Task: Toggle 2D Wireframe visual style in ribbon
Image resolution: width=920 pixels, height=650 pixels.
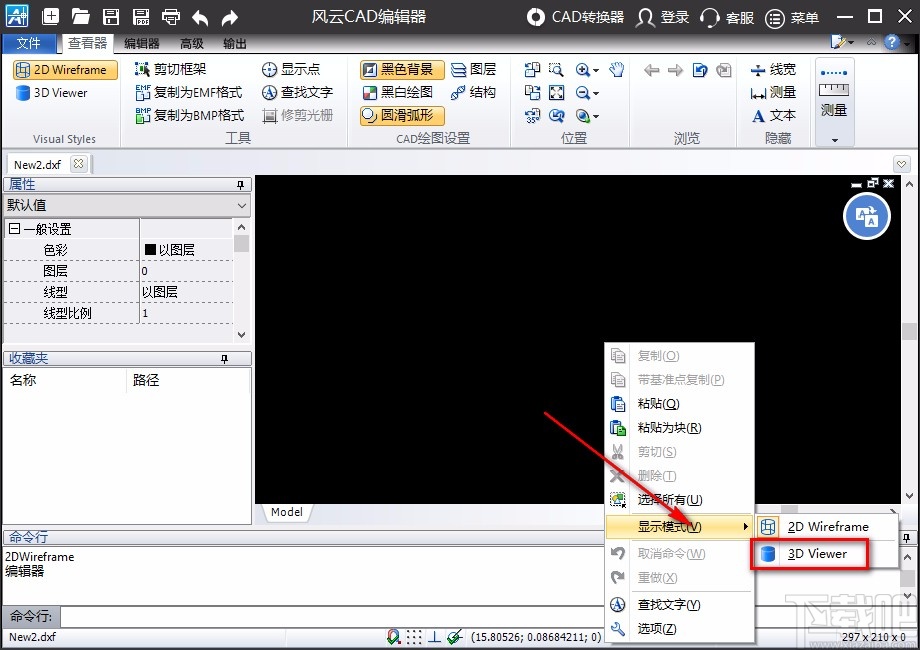Action: click(x=65, y=70)
